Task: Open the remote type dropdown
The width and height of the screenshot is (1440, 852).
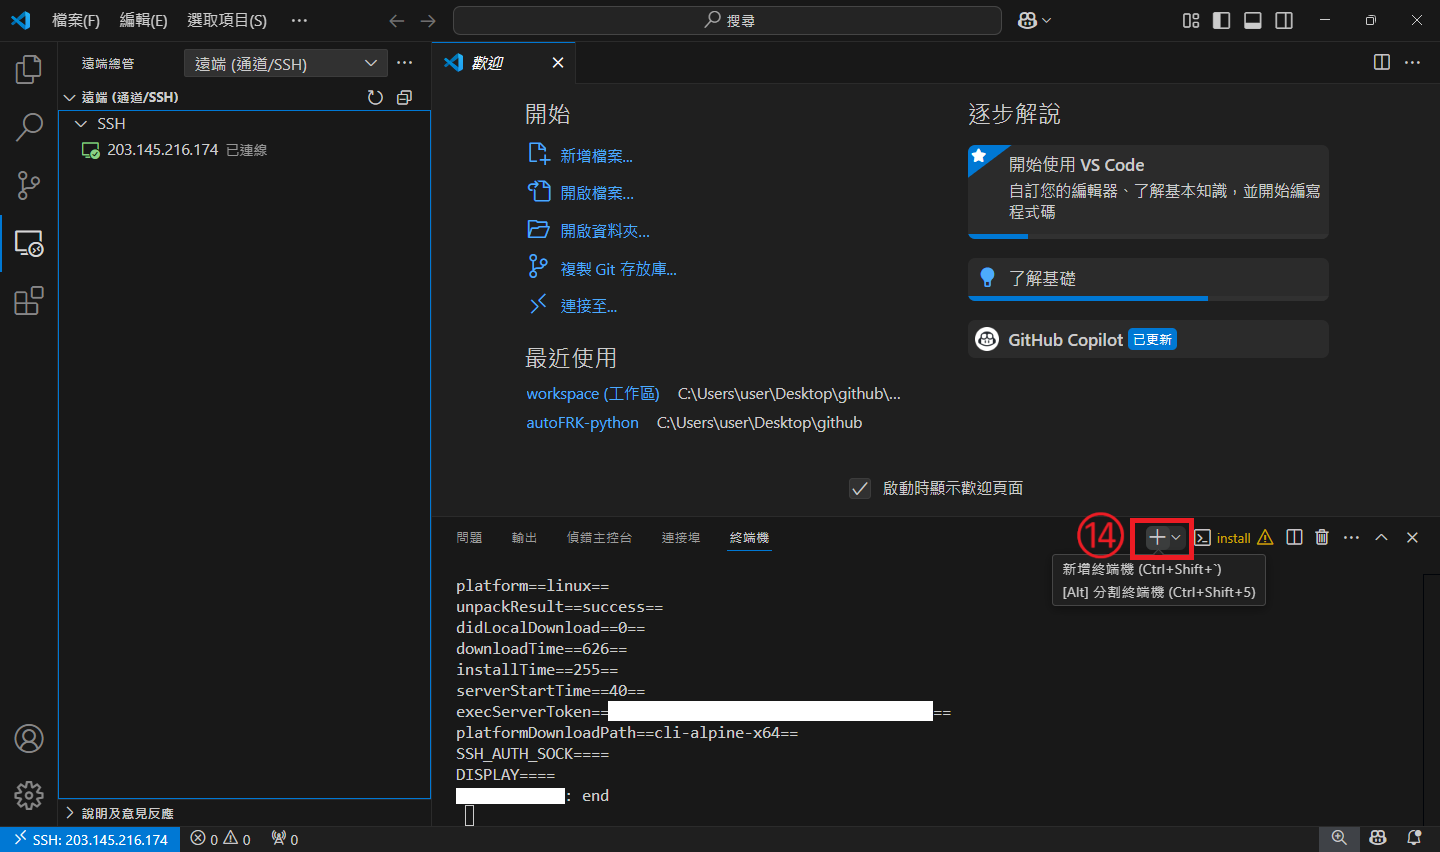Action: (x=285, y=63)
